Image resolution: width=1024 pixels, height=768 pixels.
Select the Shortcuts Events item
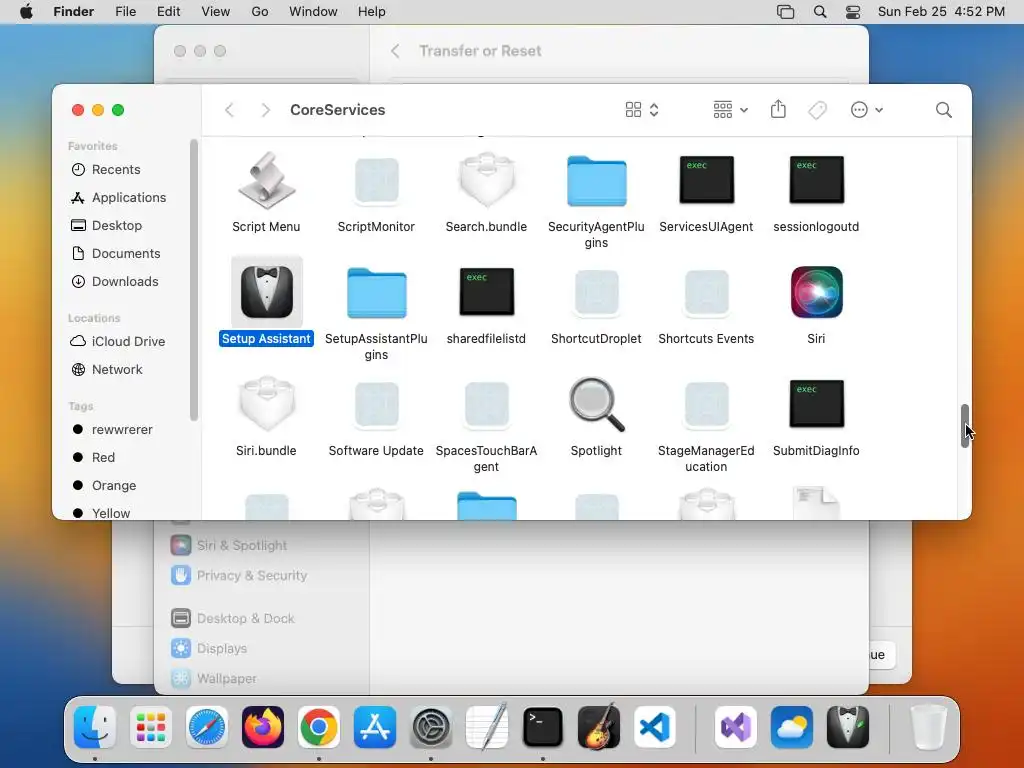(x=707, y=292)
